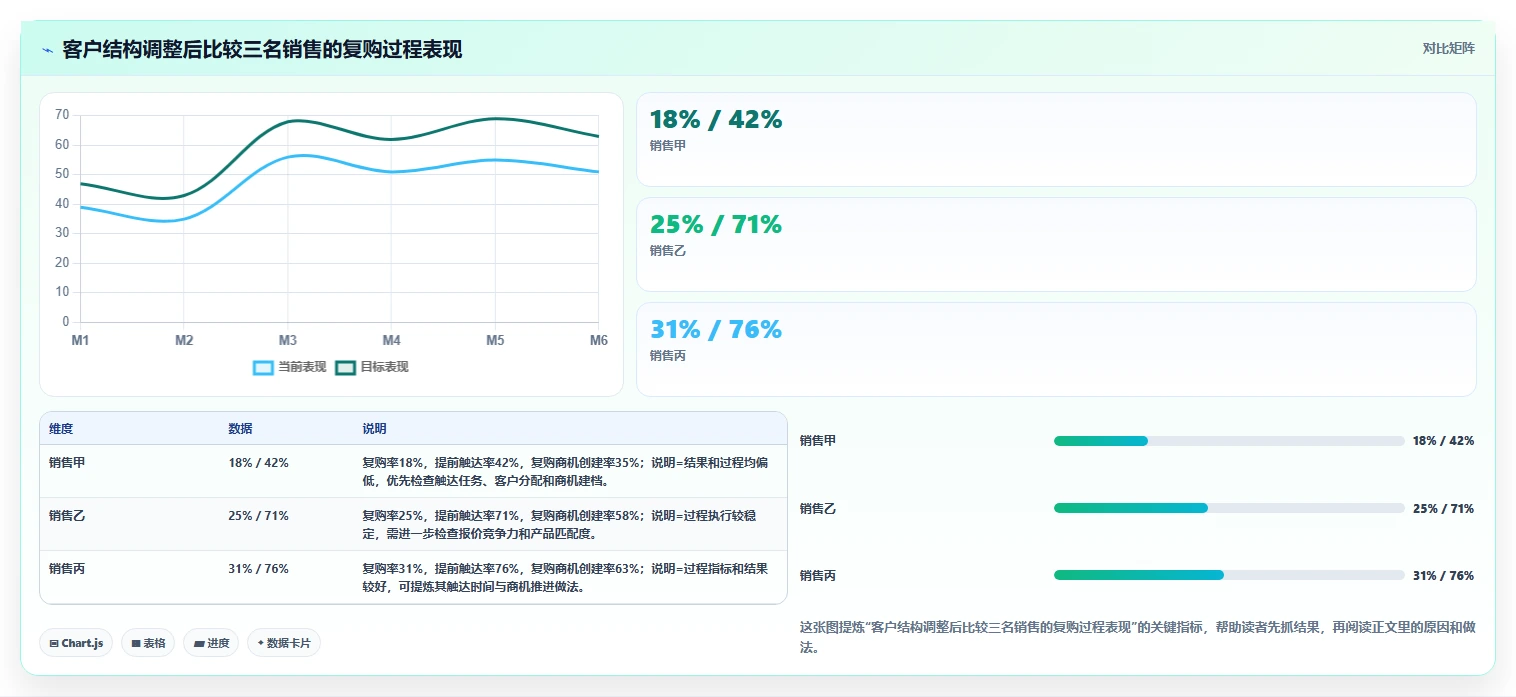Click table cell 25% / 71%
The image size is (1516, 697).
click(258, 515)
